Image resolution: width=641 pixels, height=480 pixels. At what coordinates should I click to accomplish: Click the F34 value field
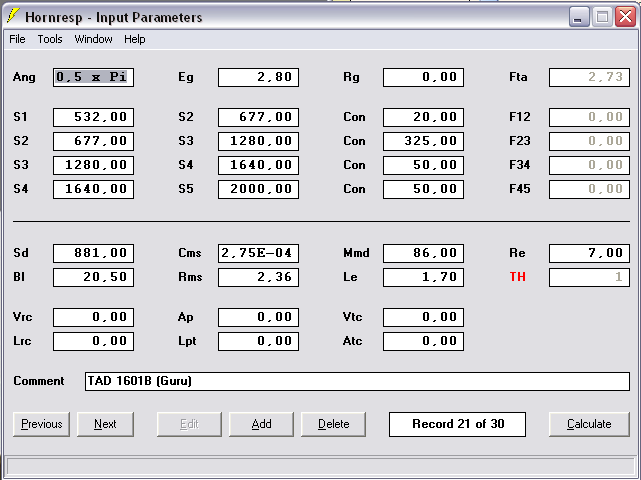pos(589,165)
